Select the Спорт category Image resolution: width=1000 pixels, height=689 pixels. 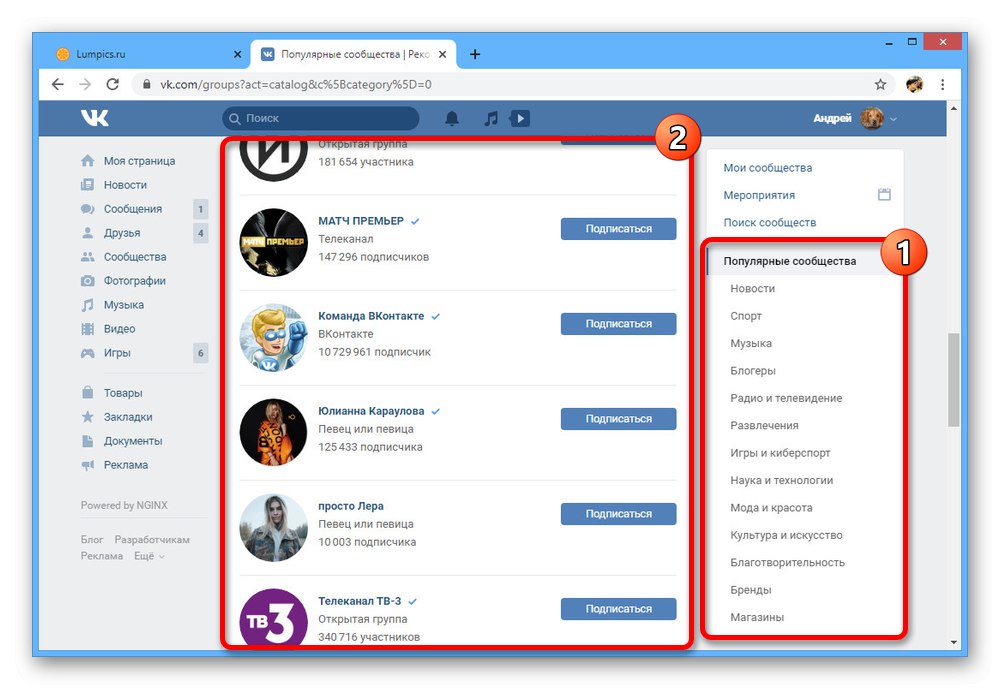(x=746, y=316)
